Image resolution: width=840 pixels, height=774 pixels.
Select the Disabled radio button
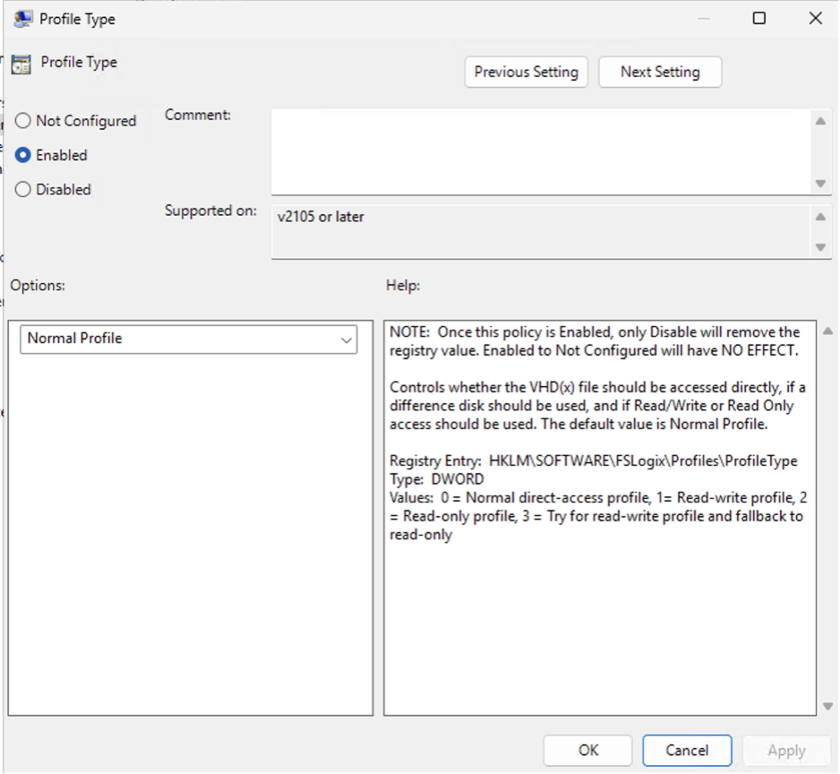22,189
